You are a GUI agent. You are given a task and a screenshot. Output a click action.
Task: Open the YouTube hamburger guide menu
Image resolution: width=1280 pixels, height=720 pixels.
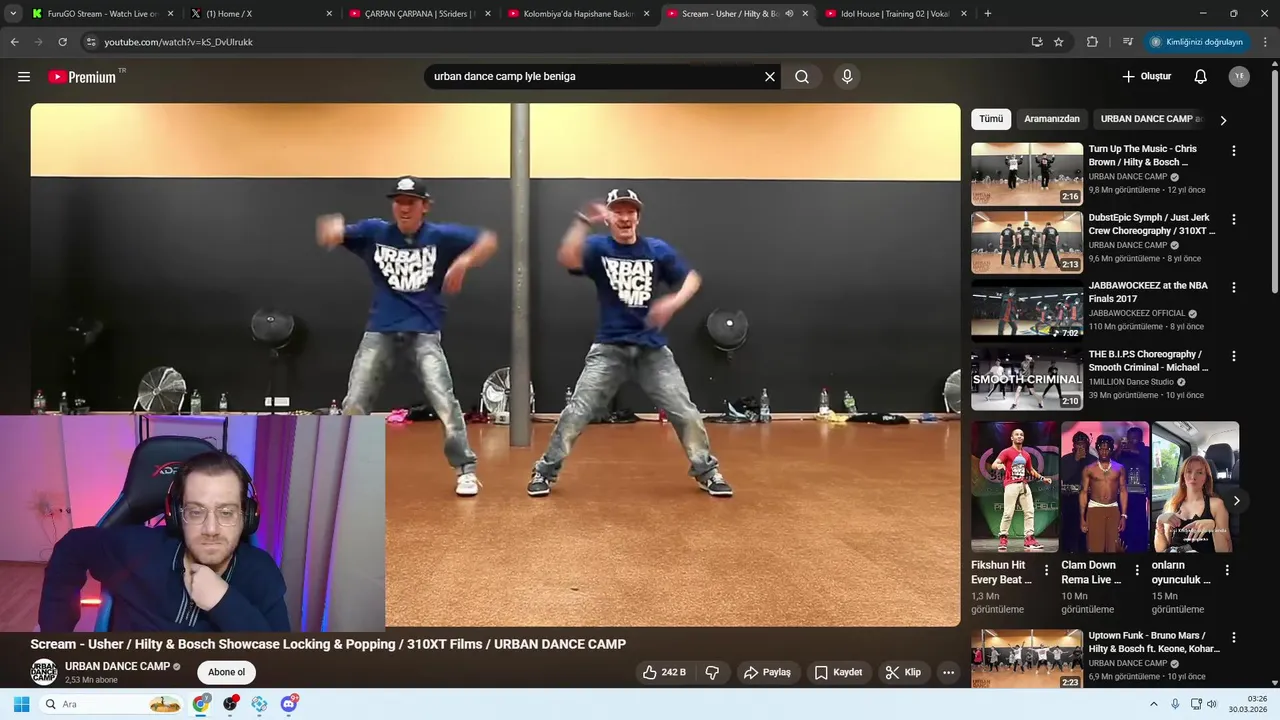[24, 76]
